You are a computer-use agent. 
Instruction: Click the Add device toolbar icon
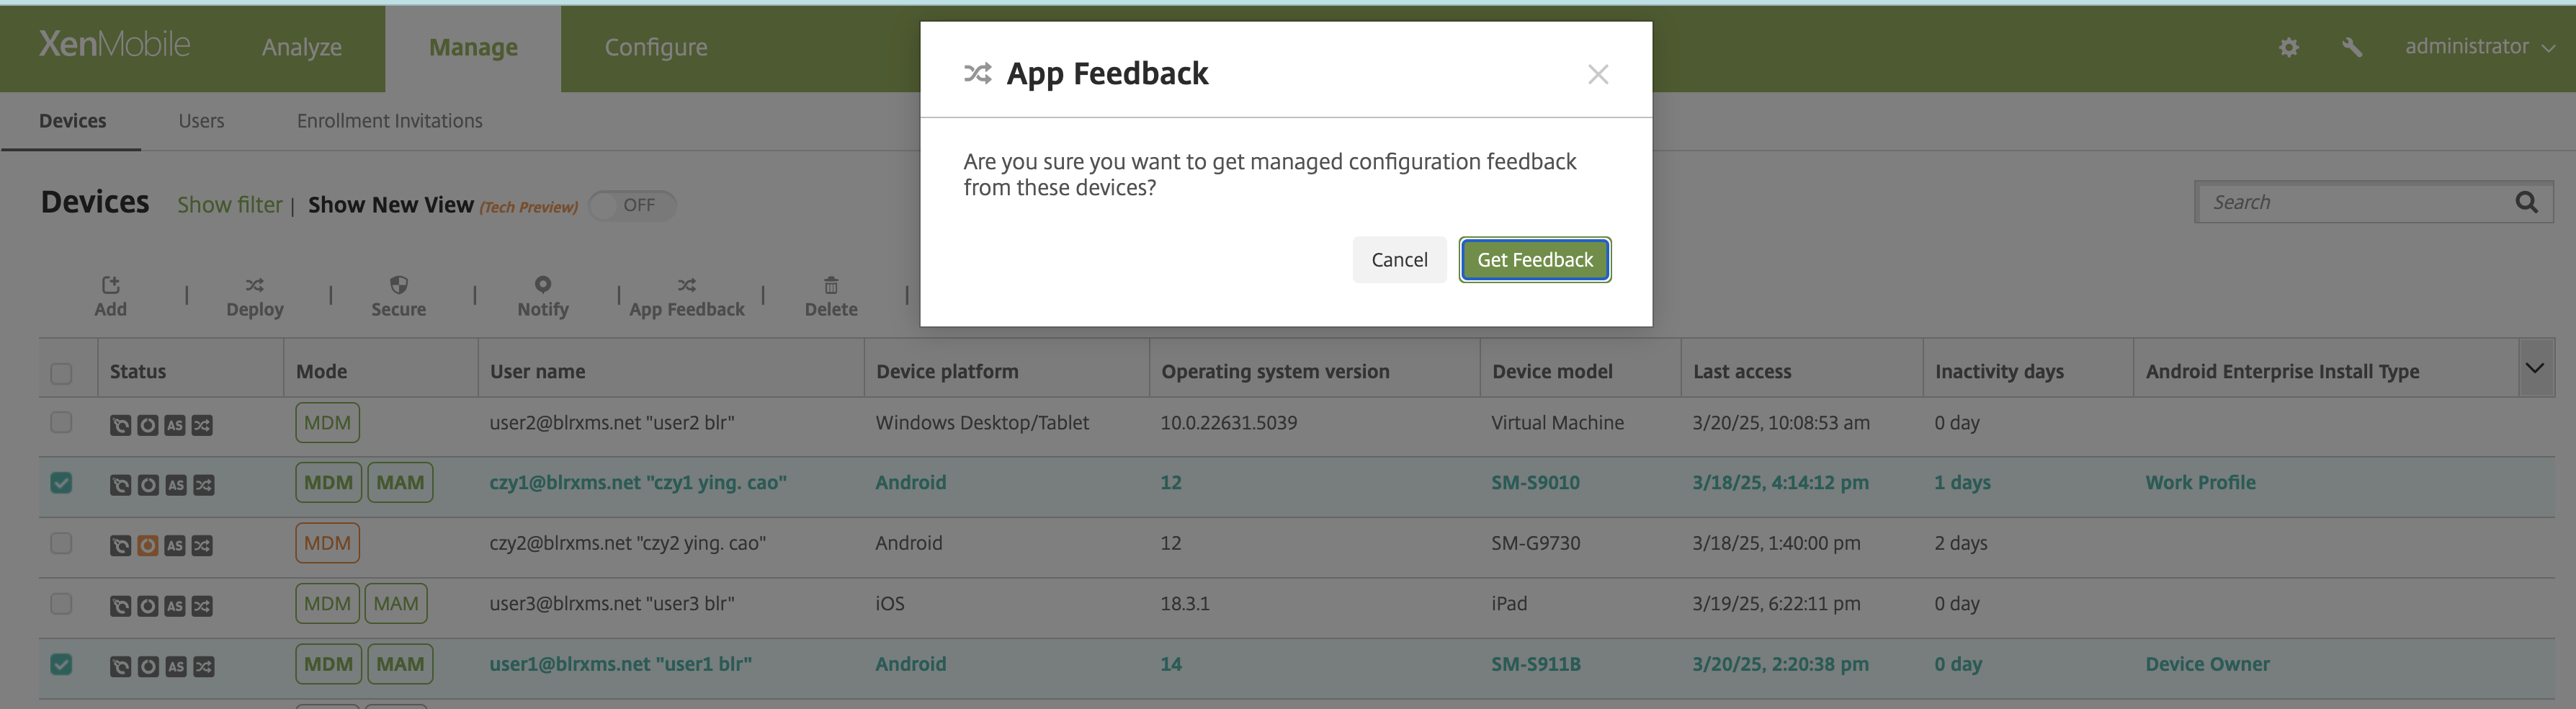pos(110,286)
